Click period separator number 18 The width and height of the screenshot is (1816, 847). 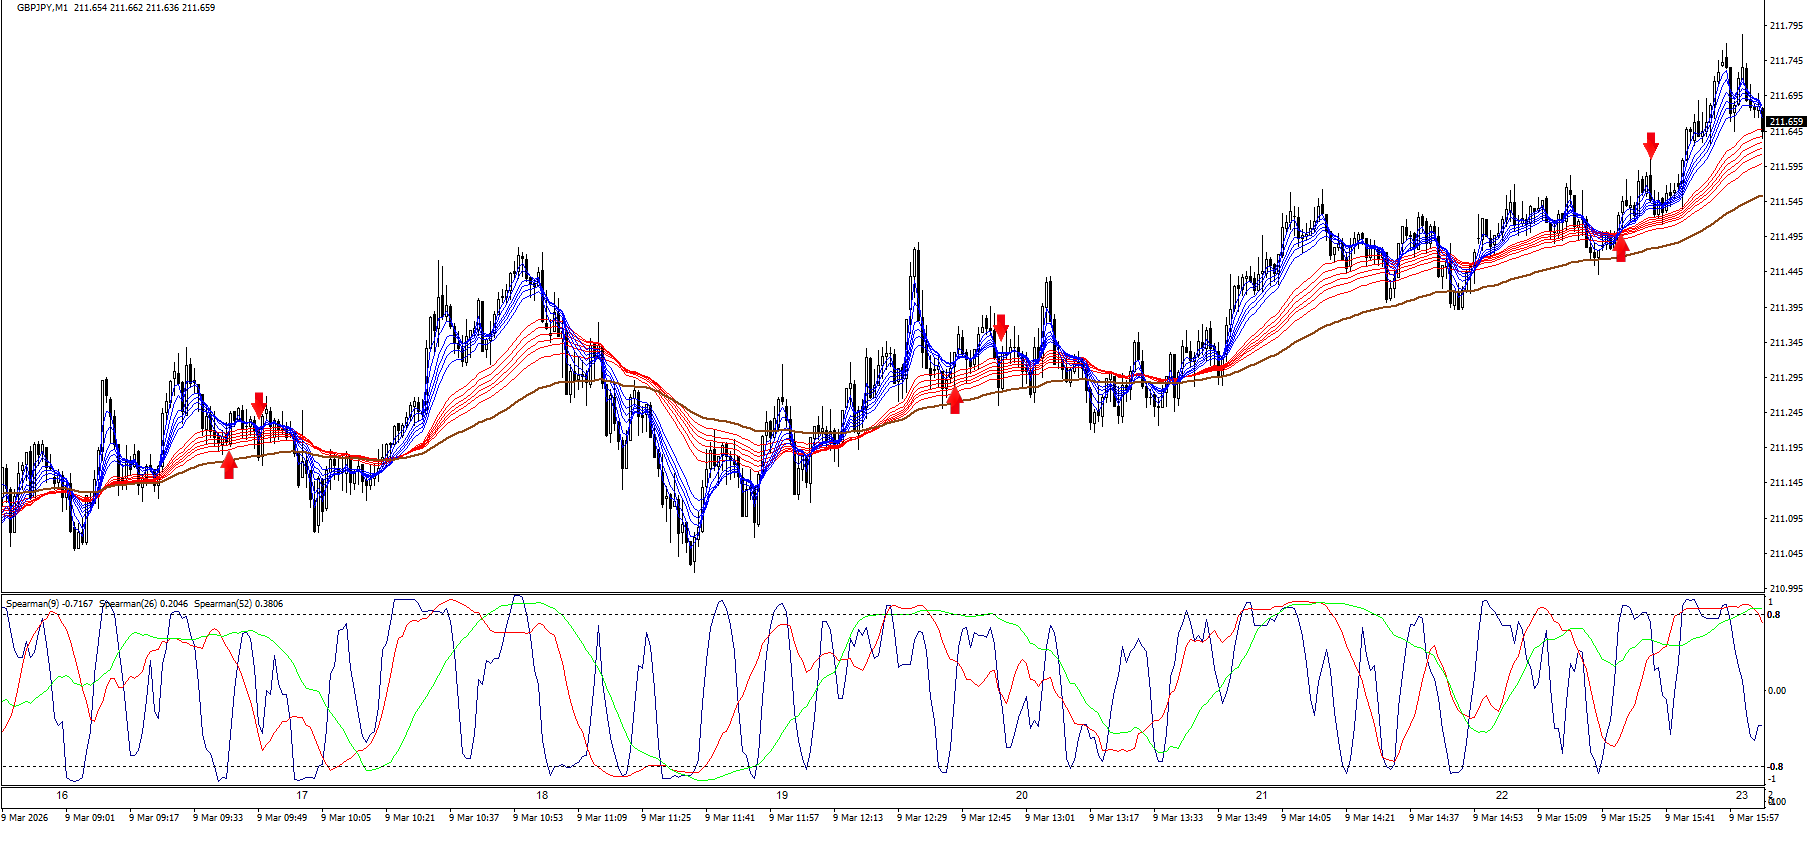pos(542,796)
